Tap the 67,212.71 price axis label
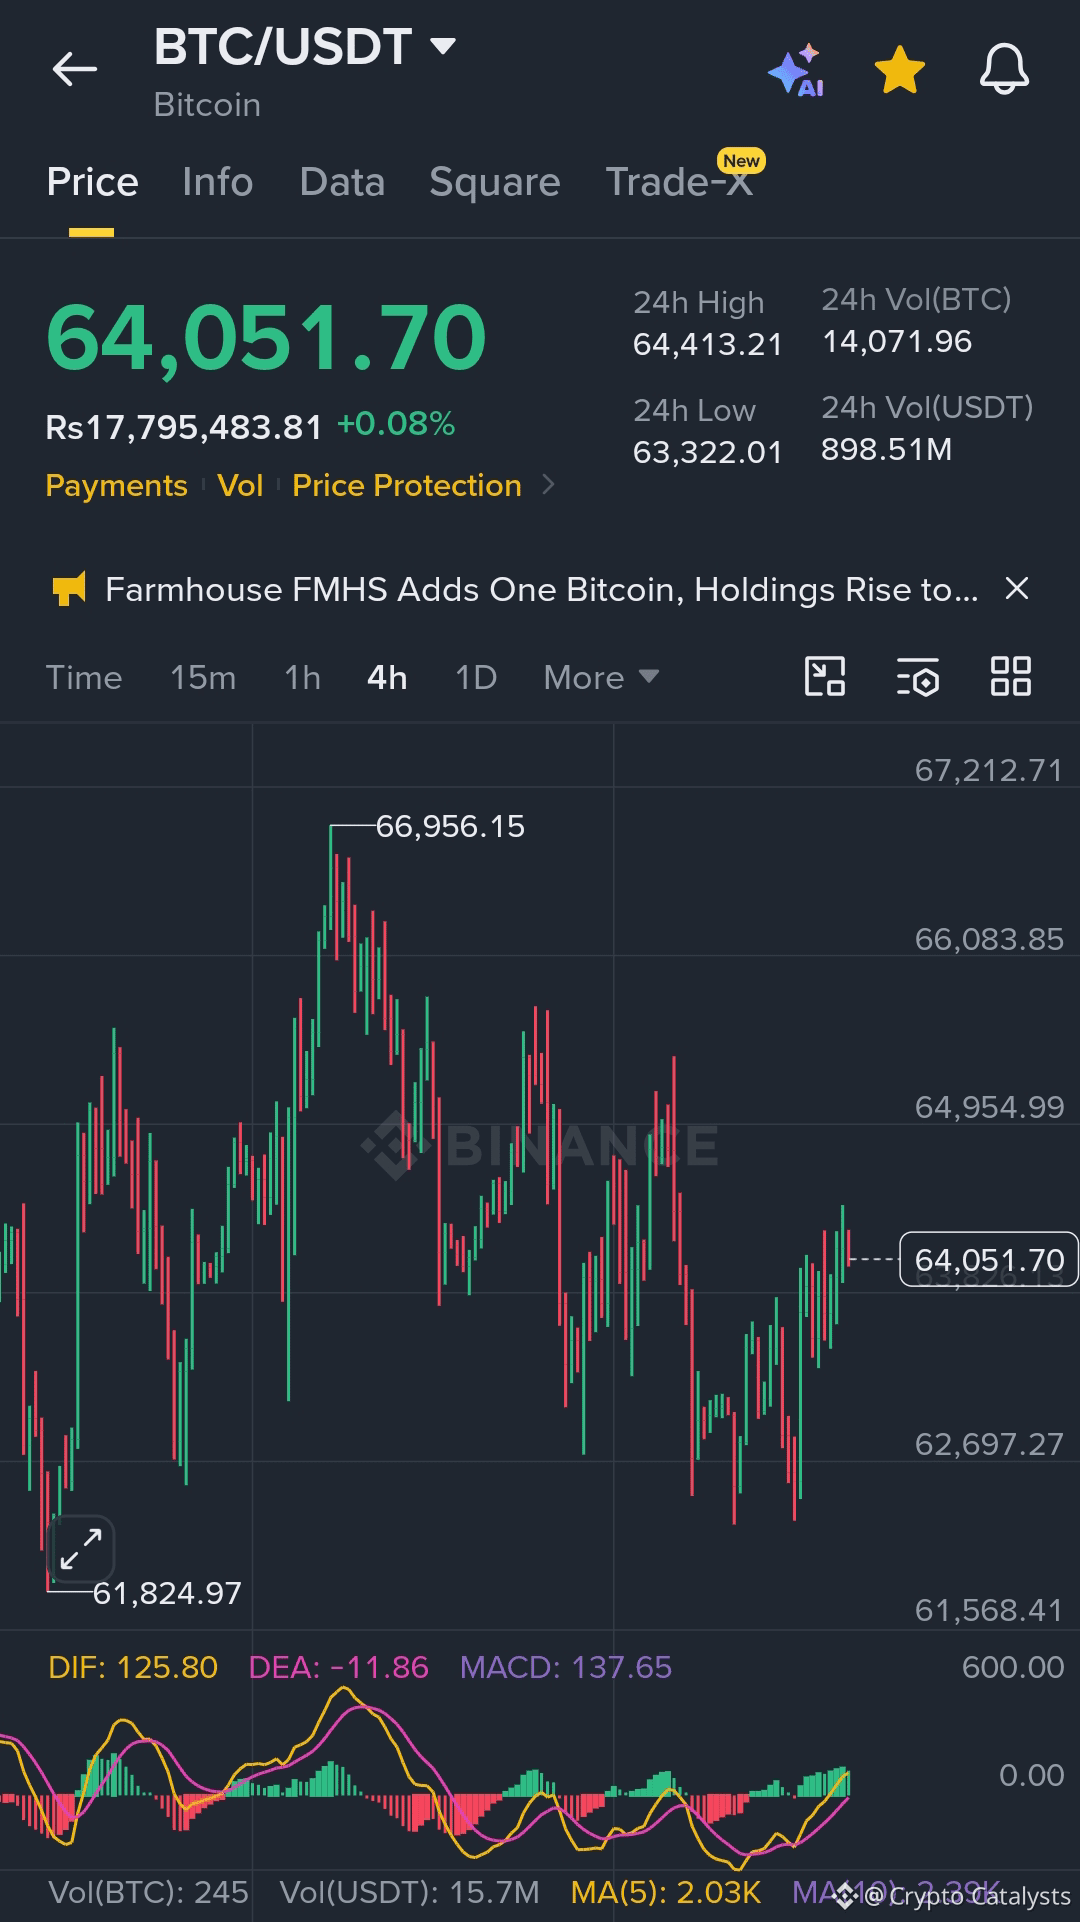 point(989,770)
